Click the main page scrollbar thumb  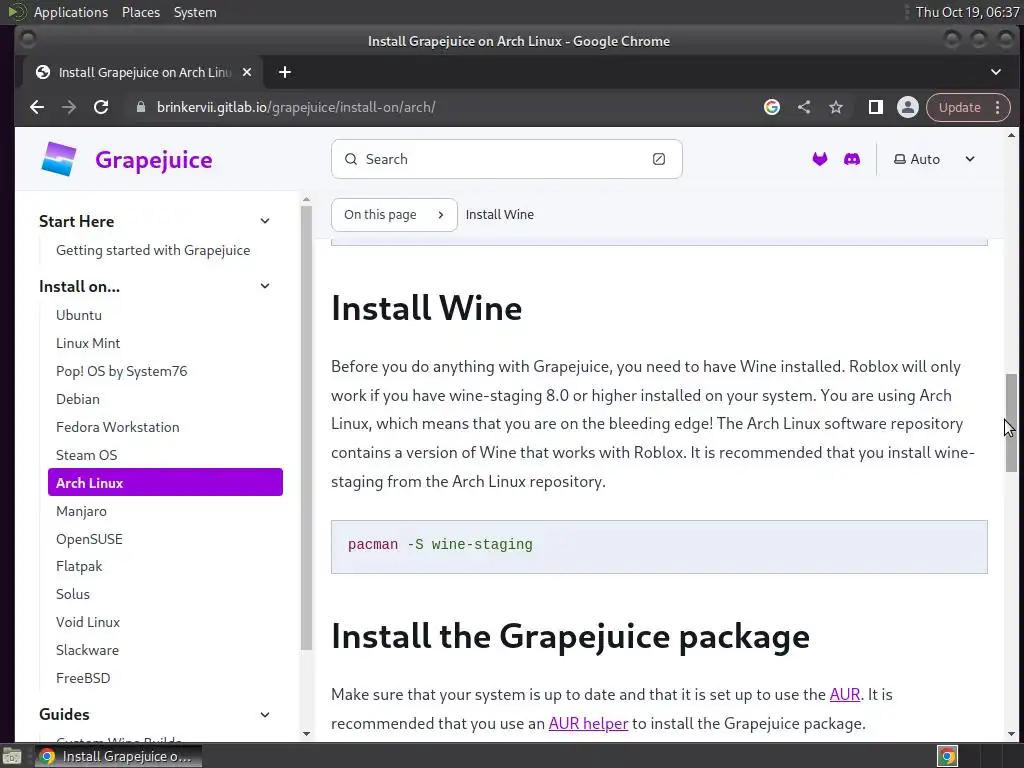(x=1011, y=423)
